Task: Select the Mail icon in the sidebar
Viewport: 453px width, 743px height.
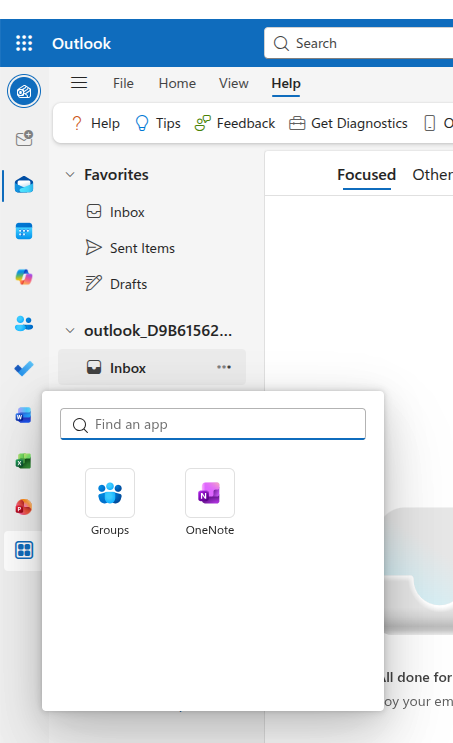Action: pyautogui.click(x=24, y=185)
